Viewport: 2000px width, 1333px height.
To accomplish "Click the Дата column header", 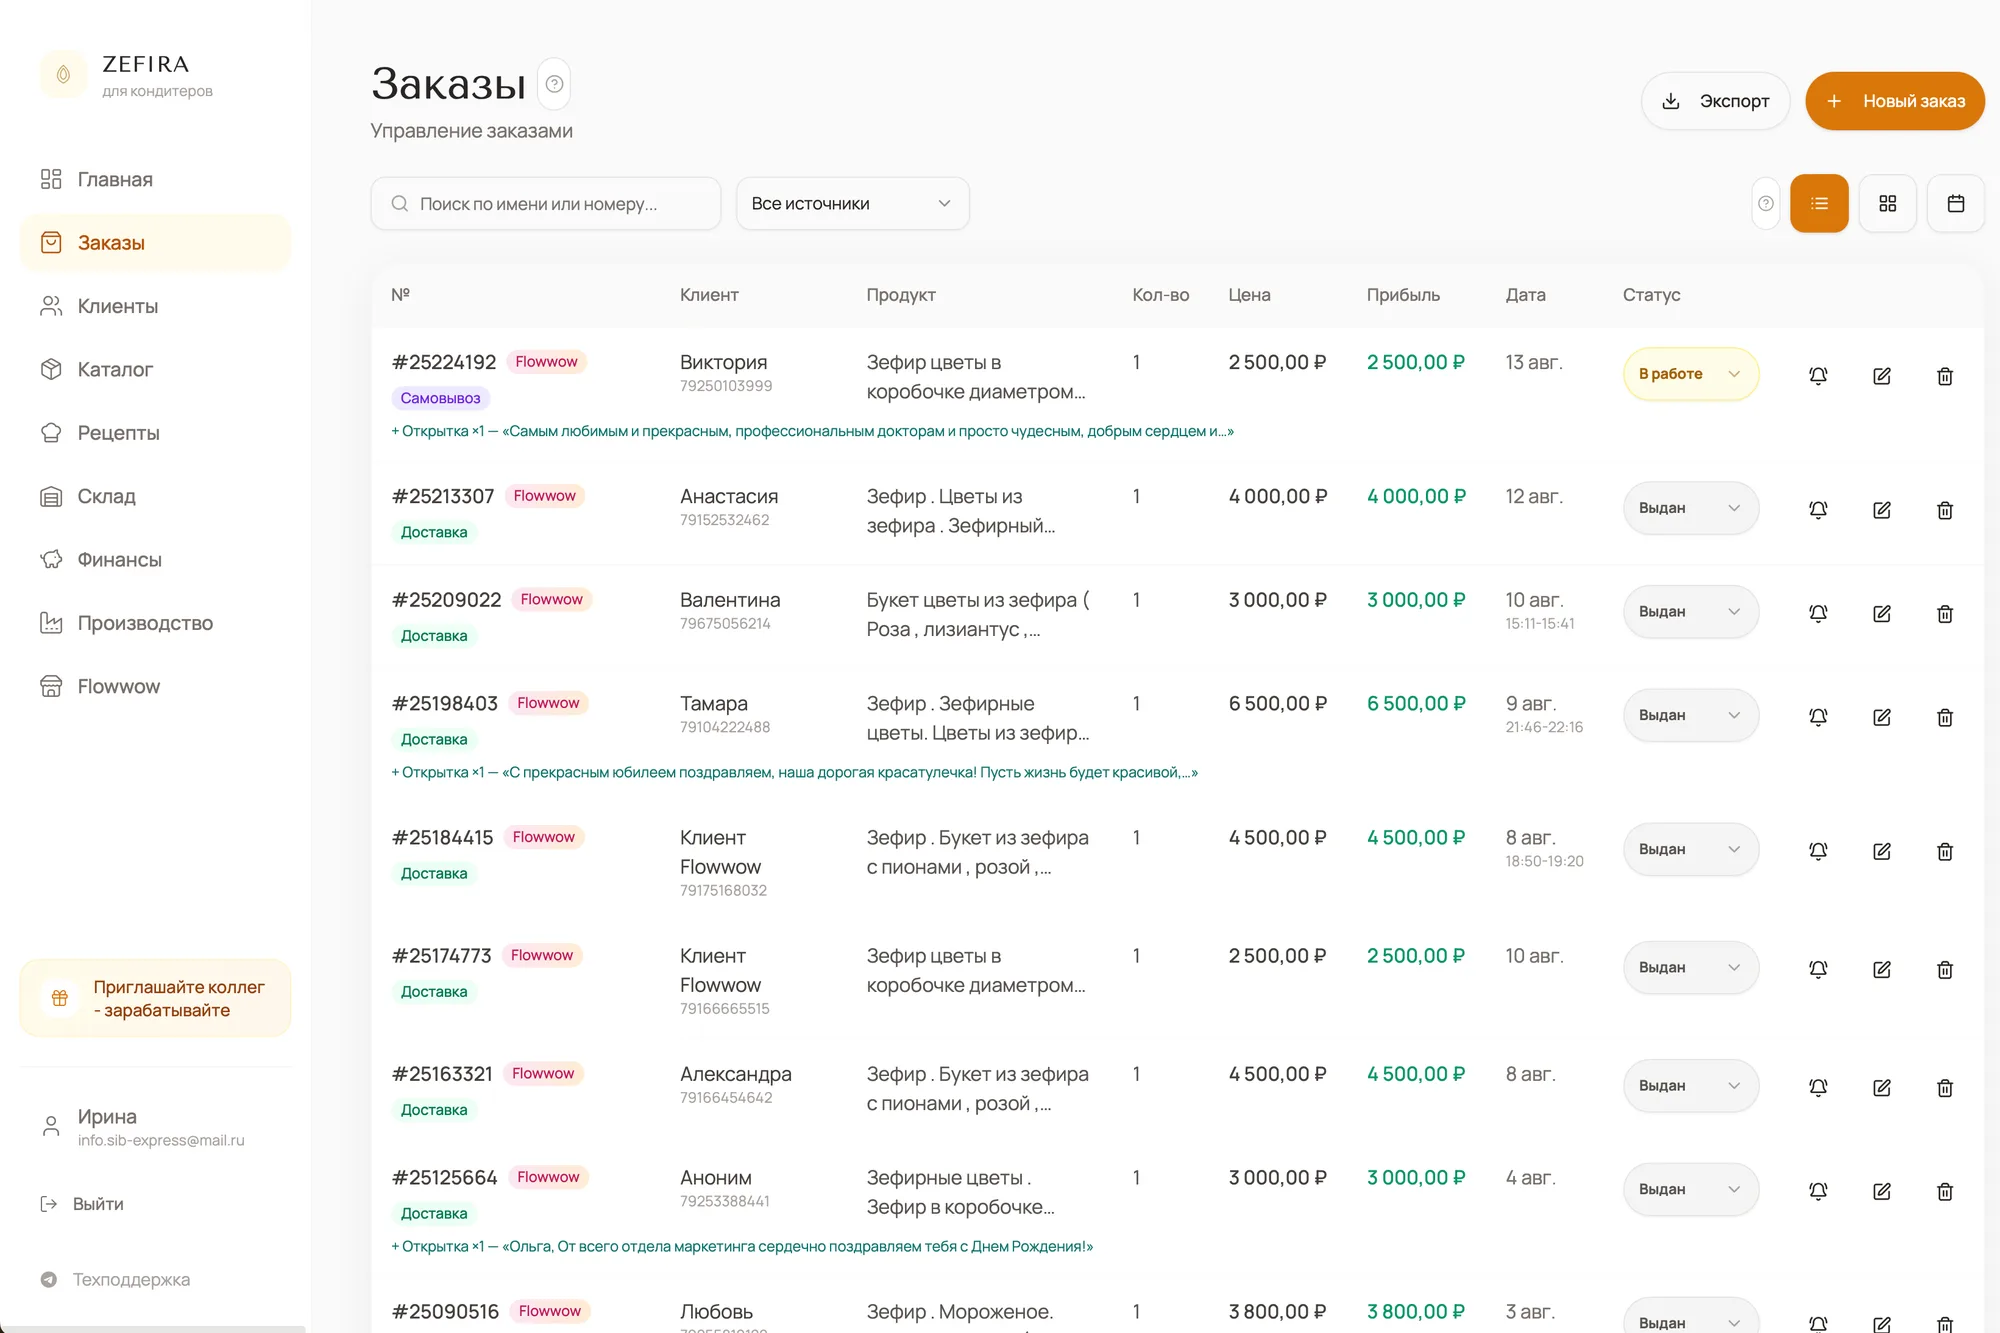I will 1525,295.
